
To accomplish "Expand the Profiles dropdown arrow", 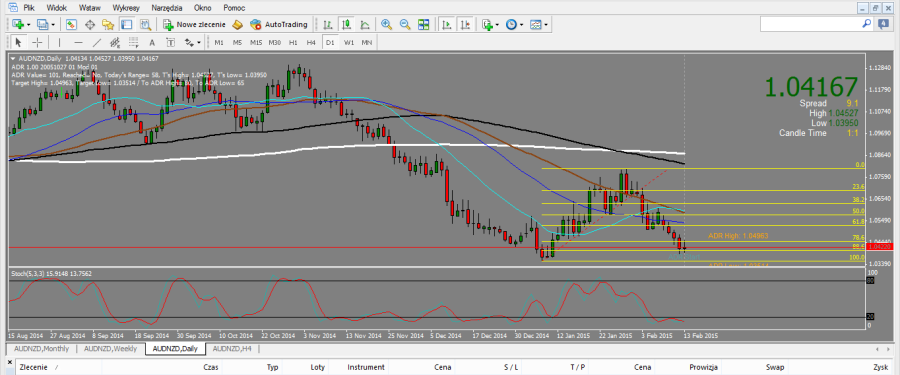I will click(x=53, y=25).
